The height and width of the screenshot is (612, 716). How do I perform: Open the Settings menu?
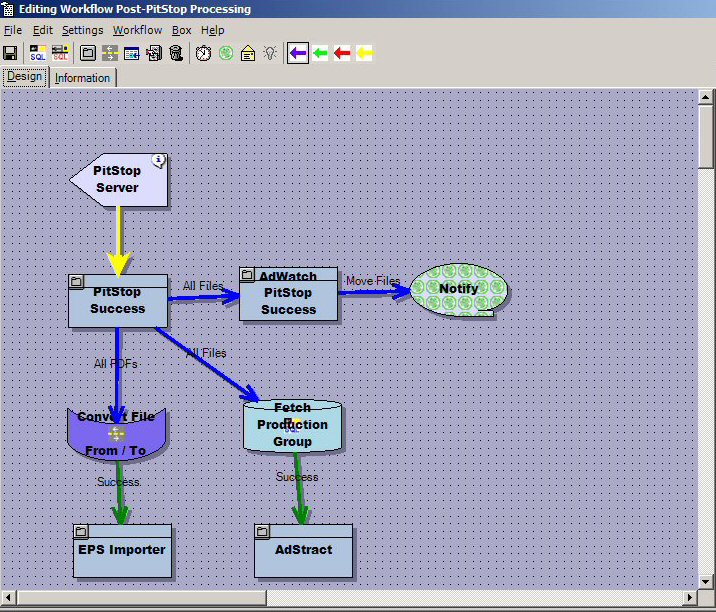coord(82,30)
